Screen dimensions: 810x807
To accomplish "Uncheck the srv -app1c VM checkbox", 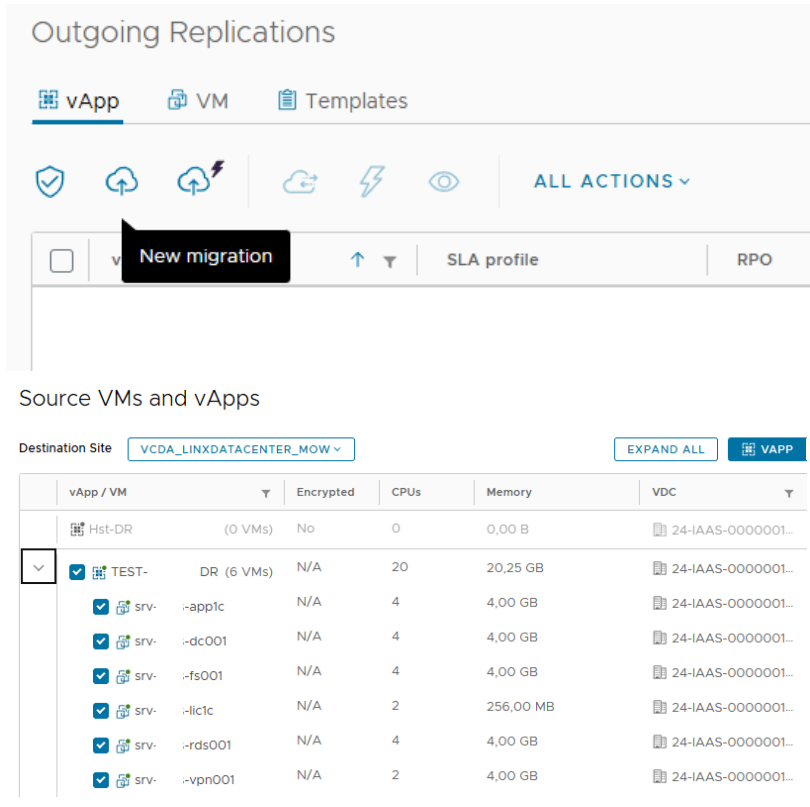I will pyautogui.click(x=100, y=607).
